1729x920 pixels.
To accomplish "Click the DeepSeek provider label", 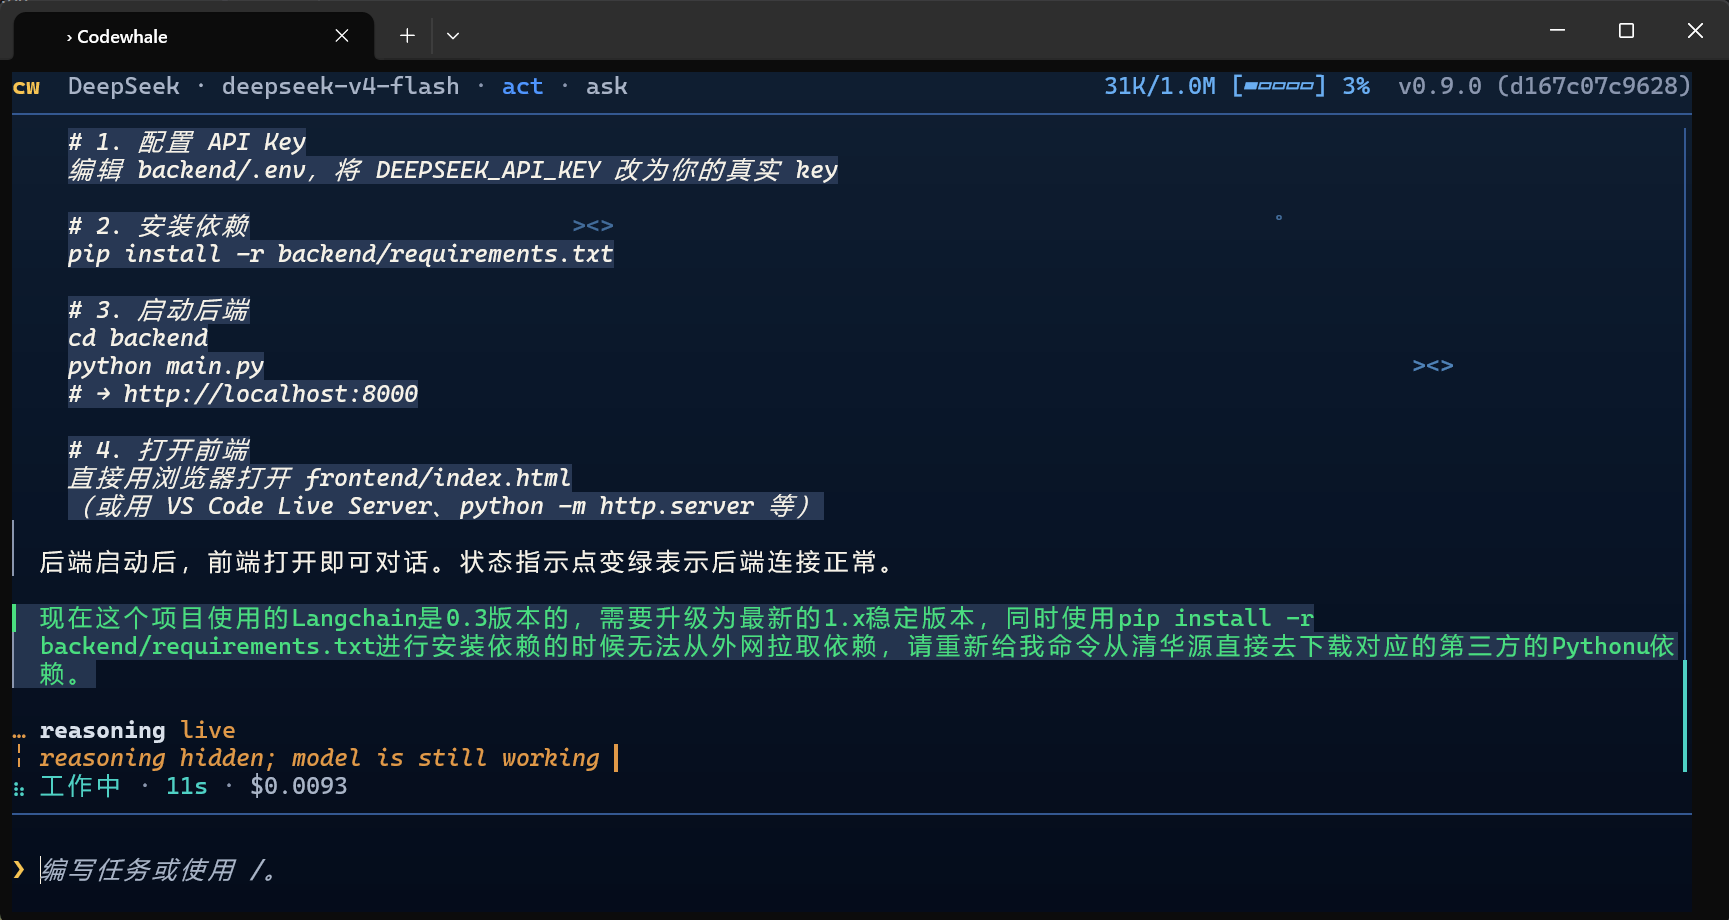I will (x=124, y=87).
